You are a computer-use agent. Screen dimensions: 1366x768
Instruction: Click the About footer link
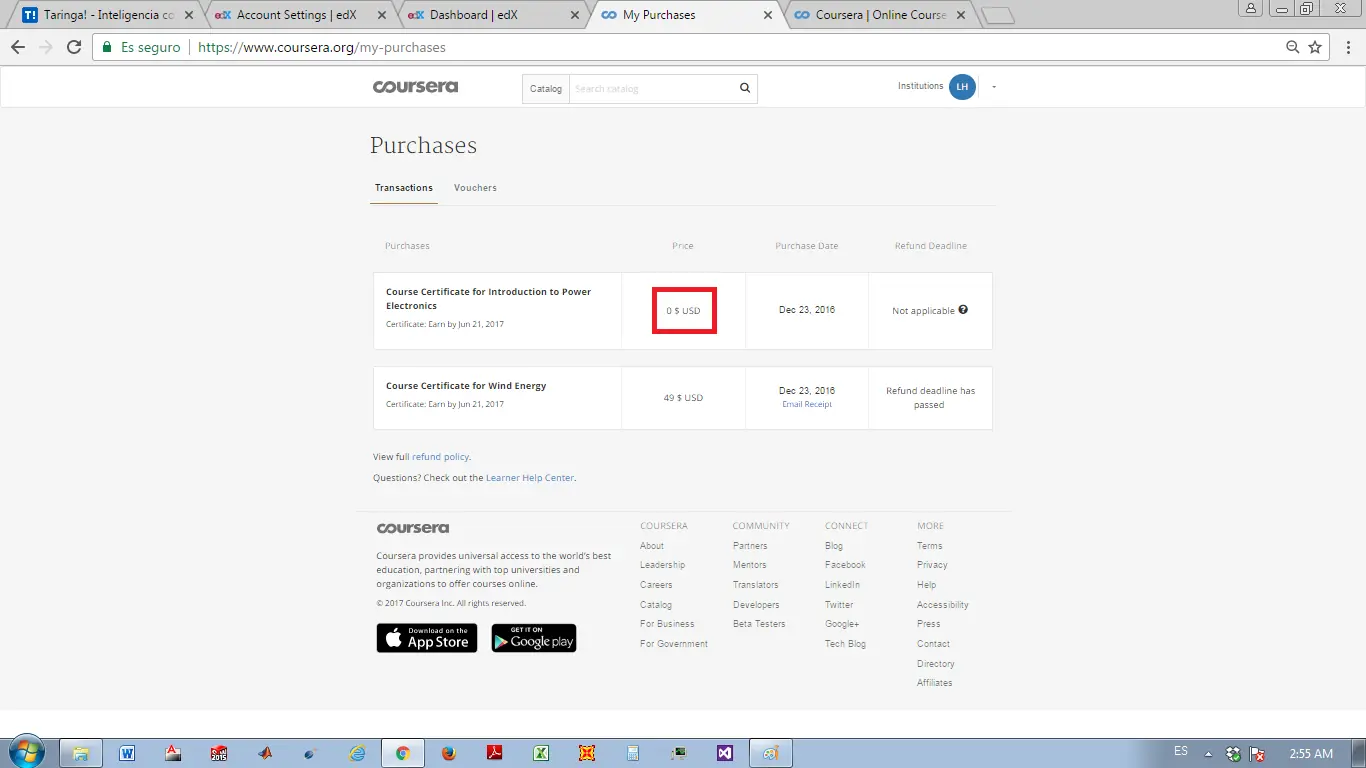[x=652, y=546]
